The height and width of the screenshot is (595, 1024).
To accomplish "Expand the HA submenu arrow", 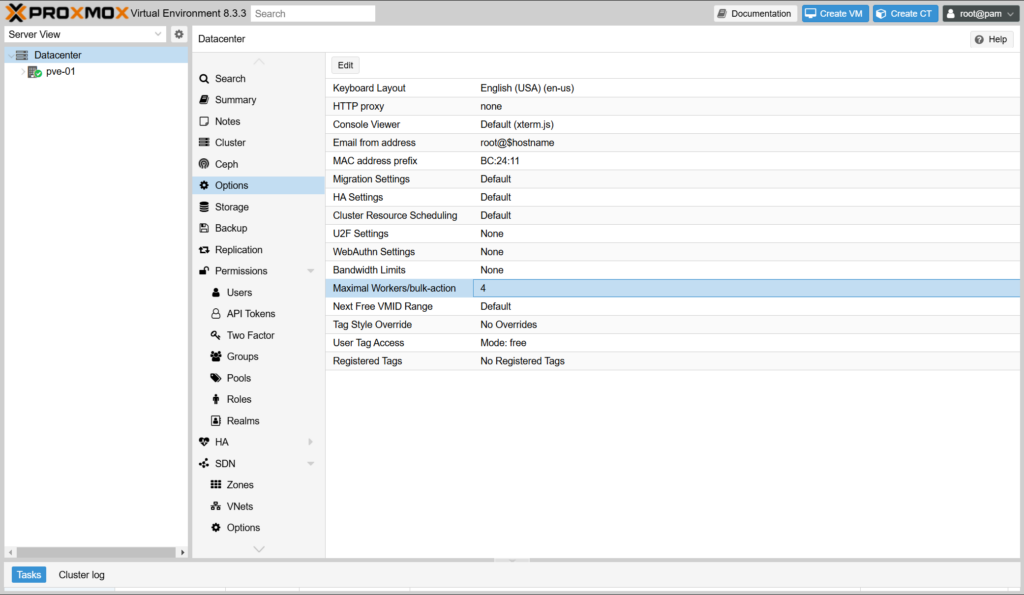I will click(x=310, y=442).
